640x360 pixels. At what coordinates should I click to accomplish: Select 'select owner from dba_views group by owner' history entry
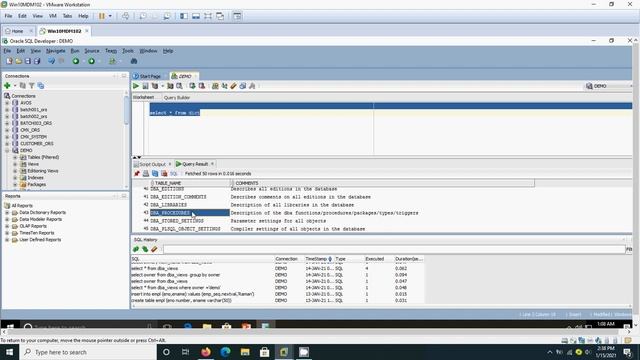pos(176,275)
